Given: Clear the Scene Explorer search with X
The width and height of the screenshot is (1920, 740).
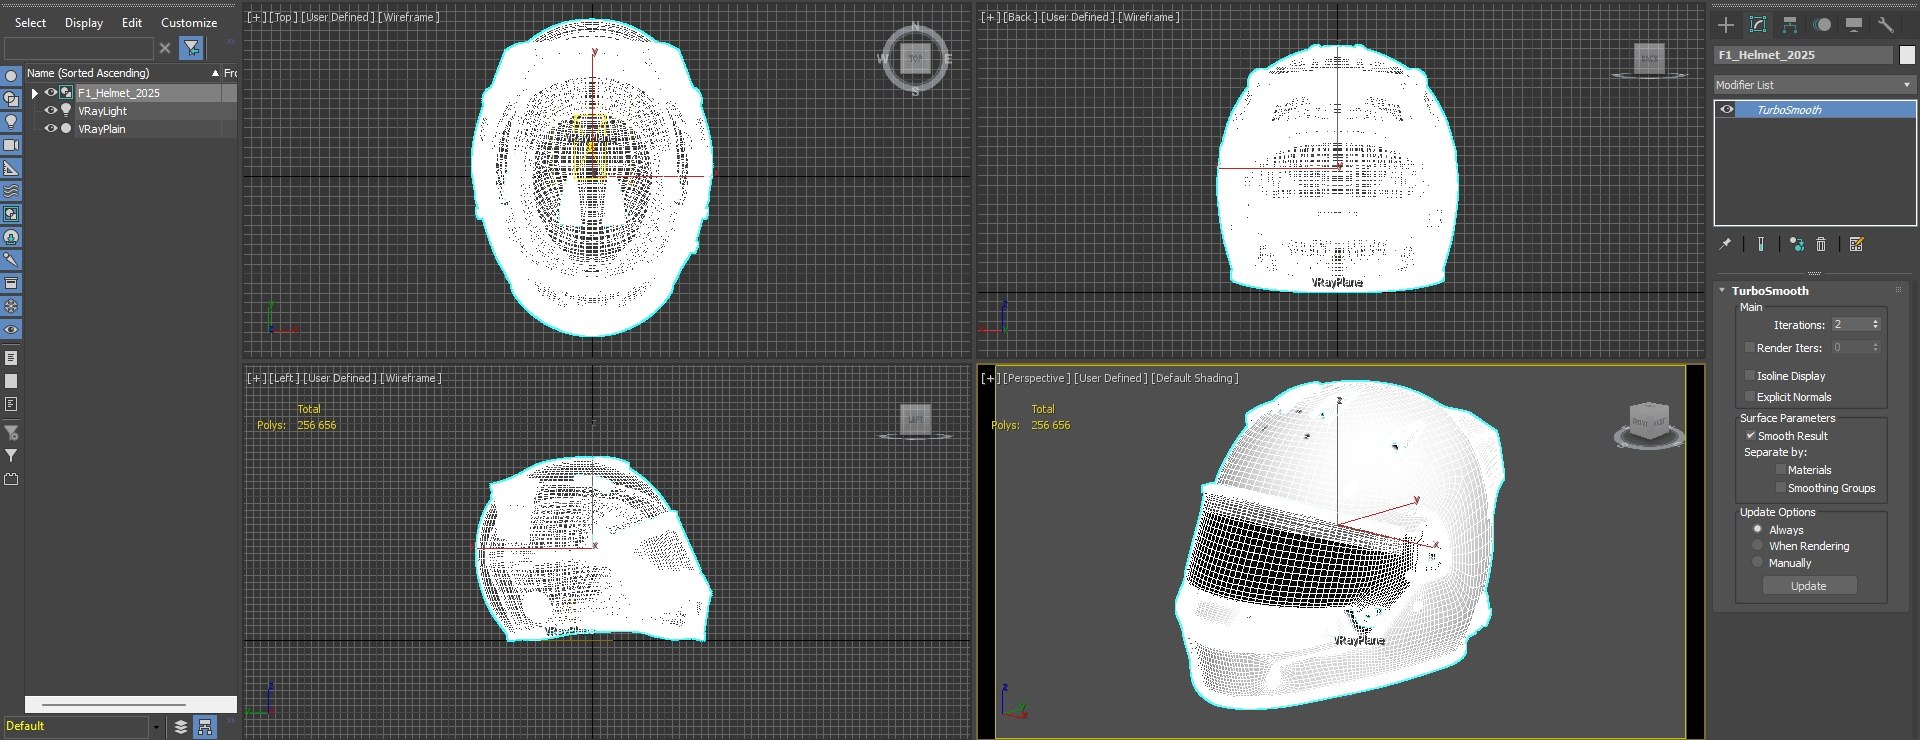Looking at the screenshot, I should click(x=165, y=48).
